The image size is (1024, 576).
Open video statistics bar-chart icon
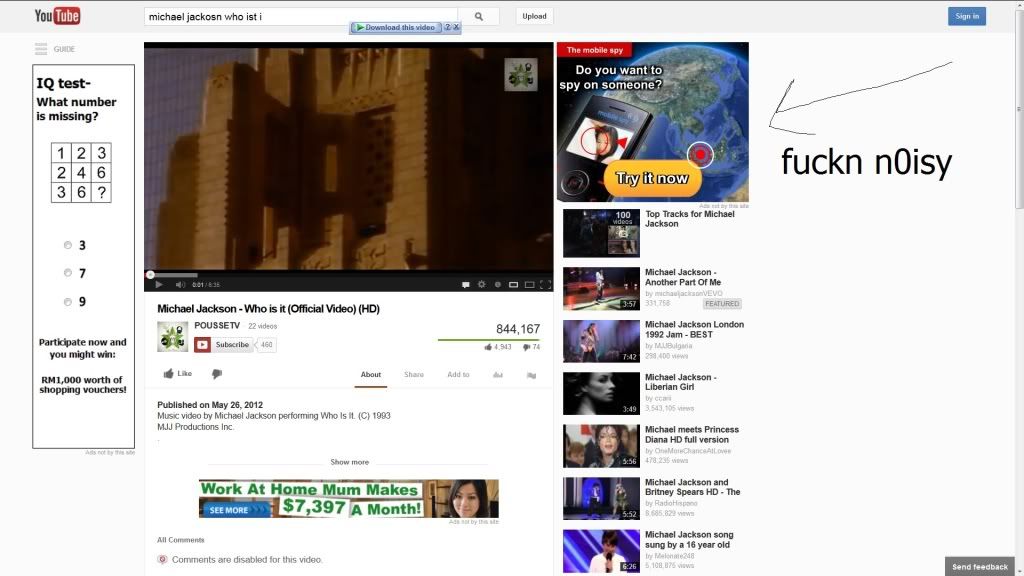click(x=498, y=375)
